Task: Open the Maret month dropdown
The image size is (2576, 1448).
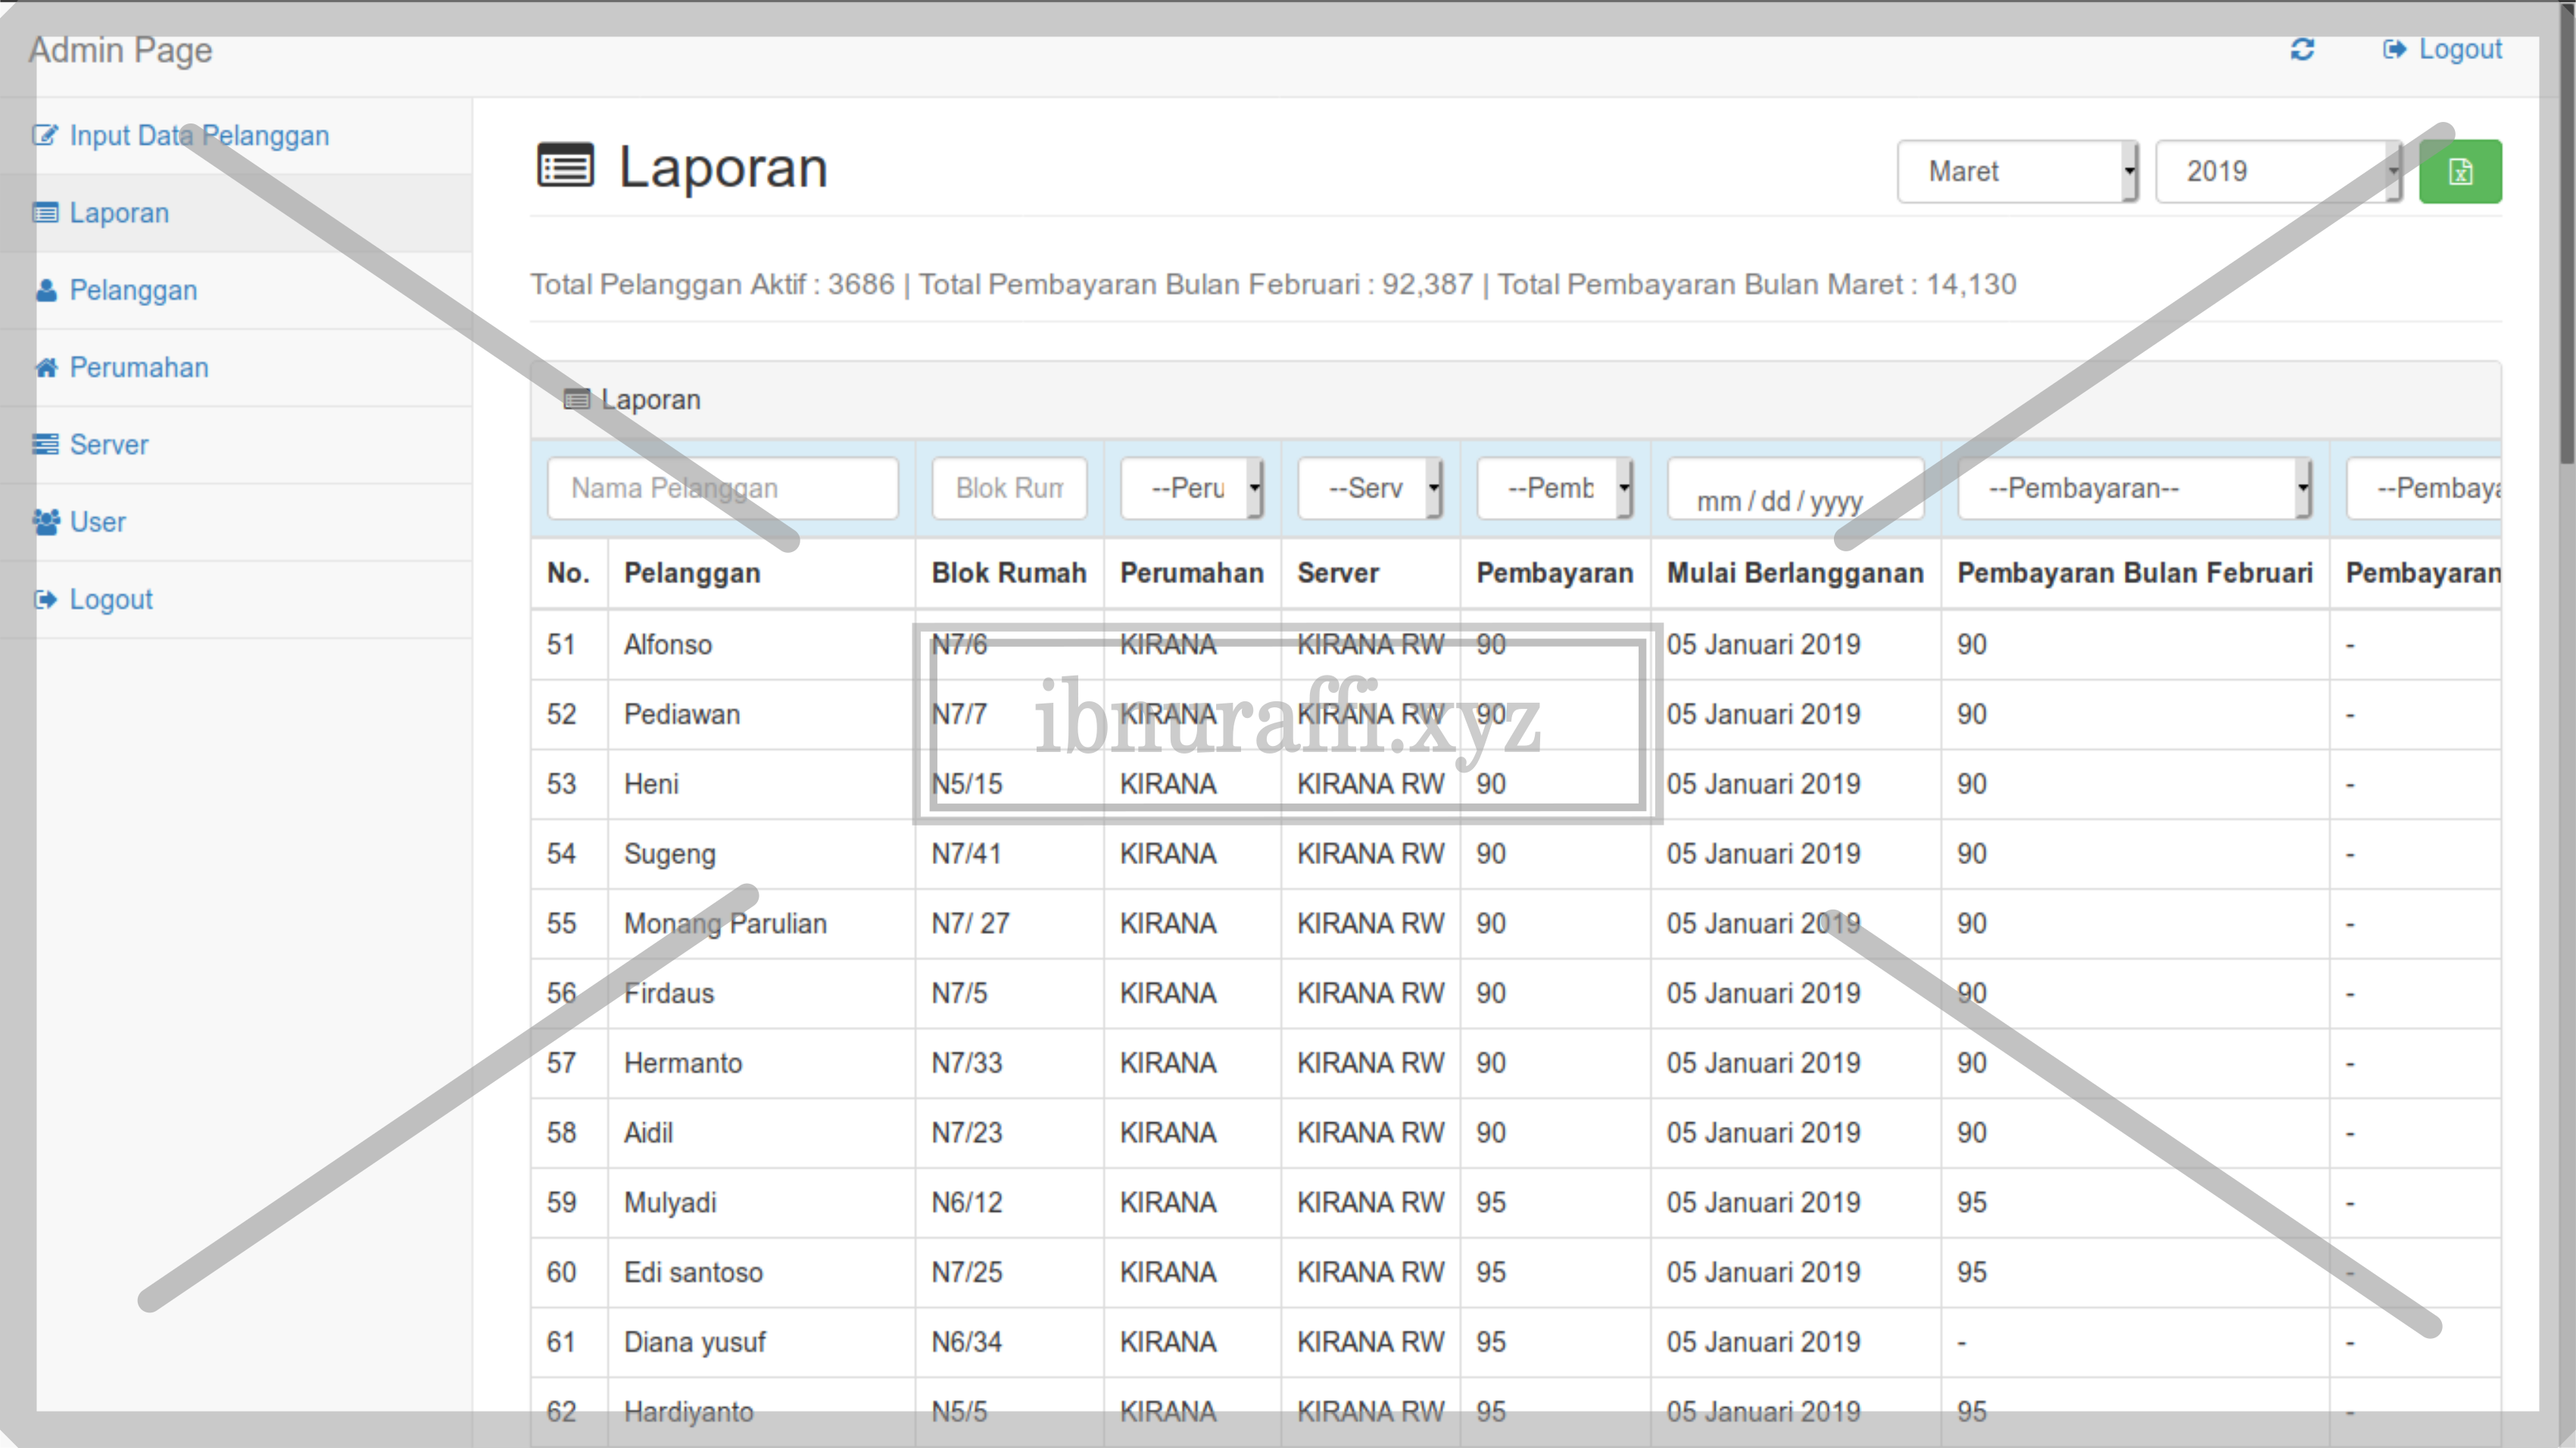Action: click(x=2016, y=172)
